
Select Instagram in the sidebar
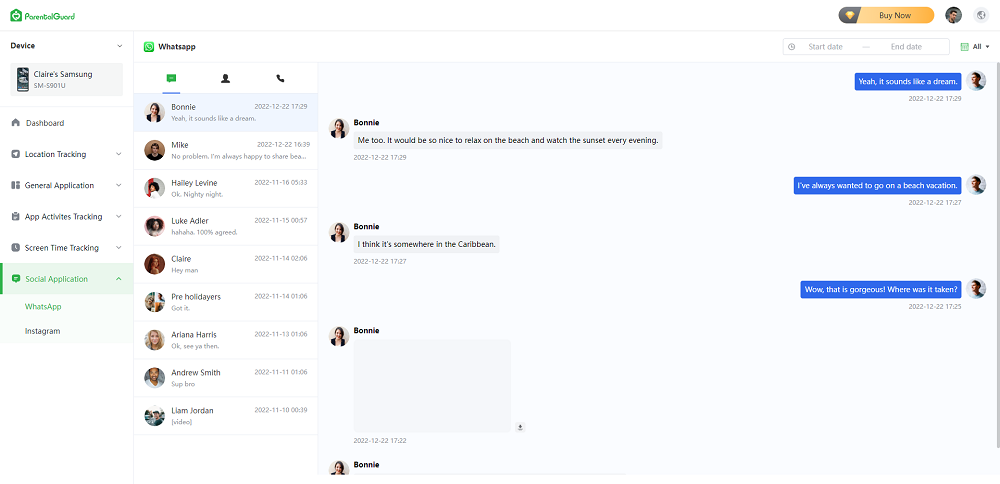click(43, 331)
